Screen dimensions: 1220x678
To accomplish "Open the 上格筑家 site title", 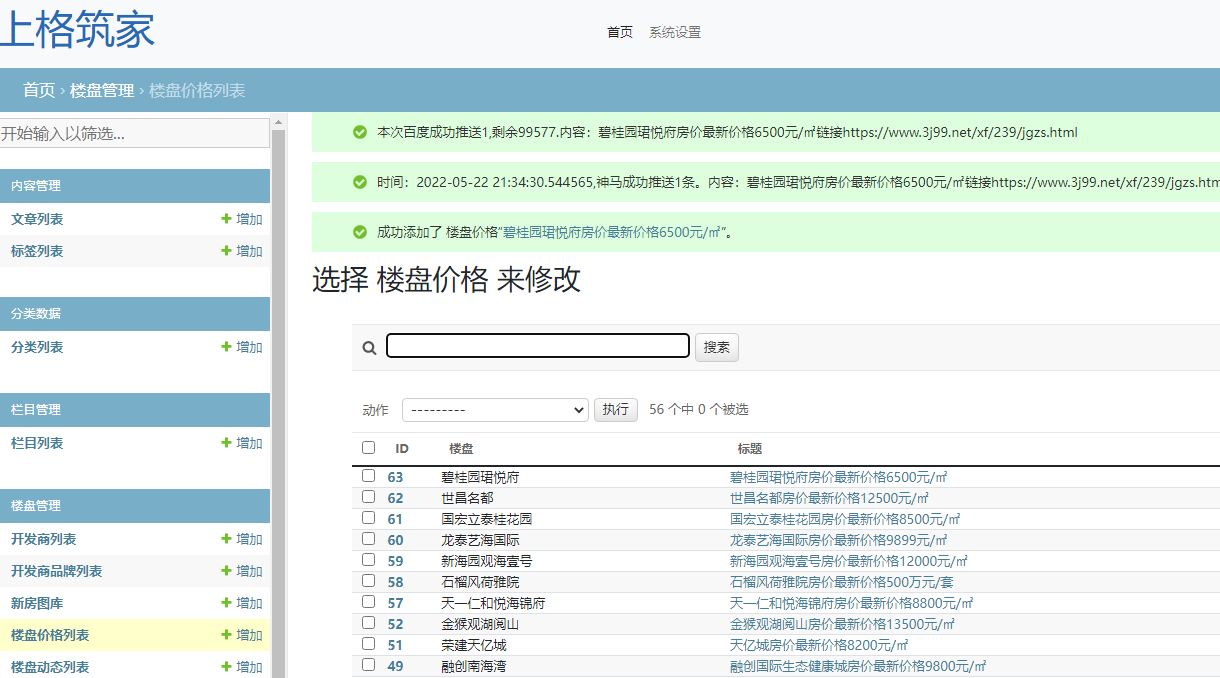I will 77,29.
